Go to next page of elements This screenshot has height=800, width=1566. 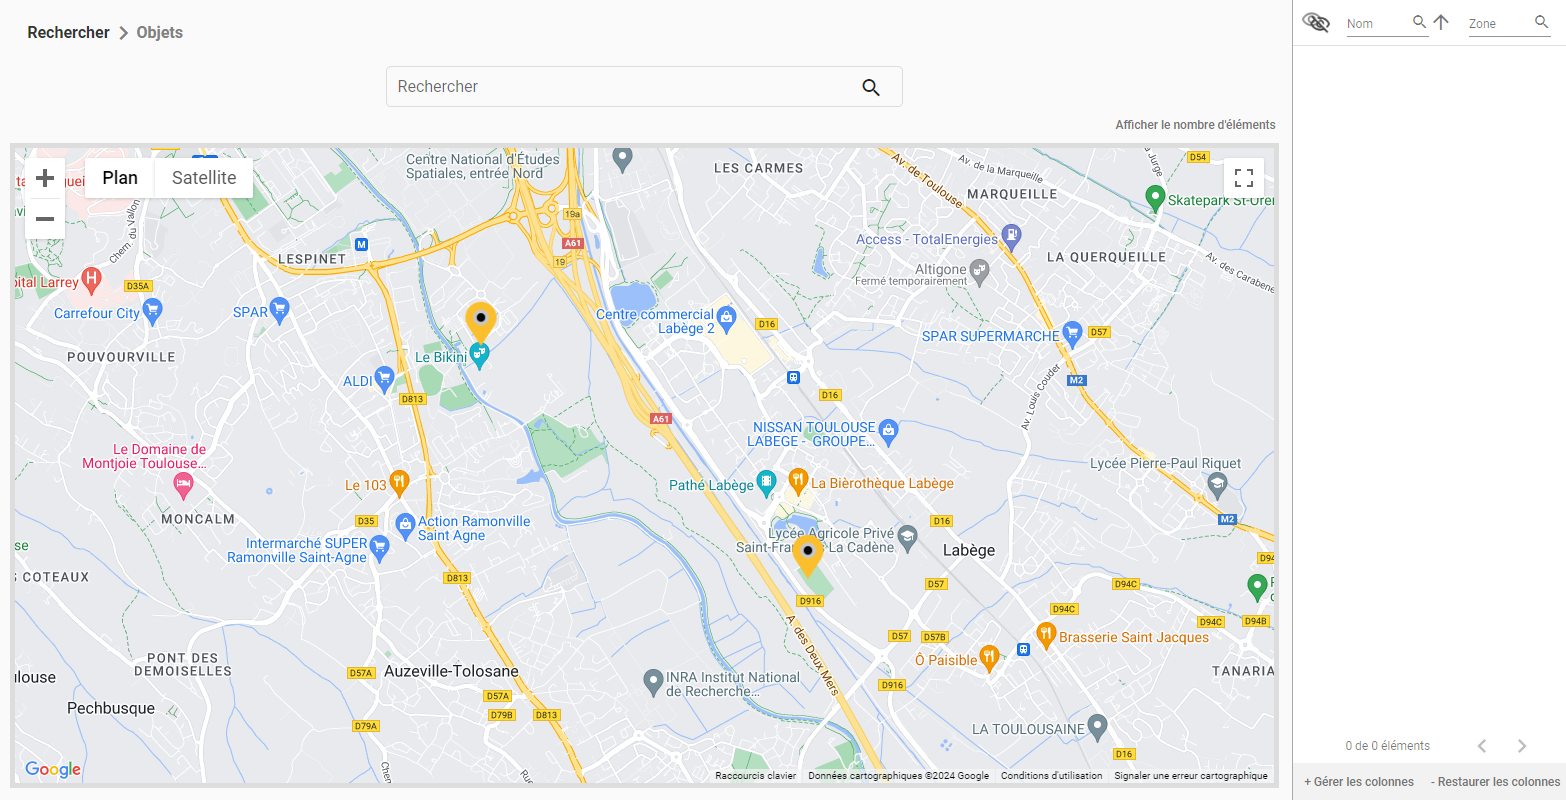point(1522,746)
